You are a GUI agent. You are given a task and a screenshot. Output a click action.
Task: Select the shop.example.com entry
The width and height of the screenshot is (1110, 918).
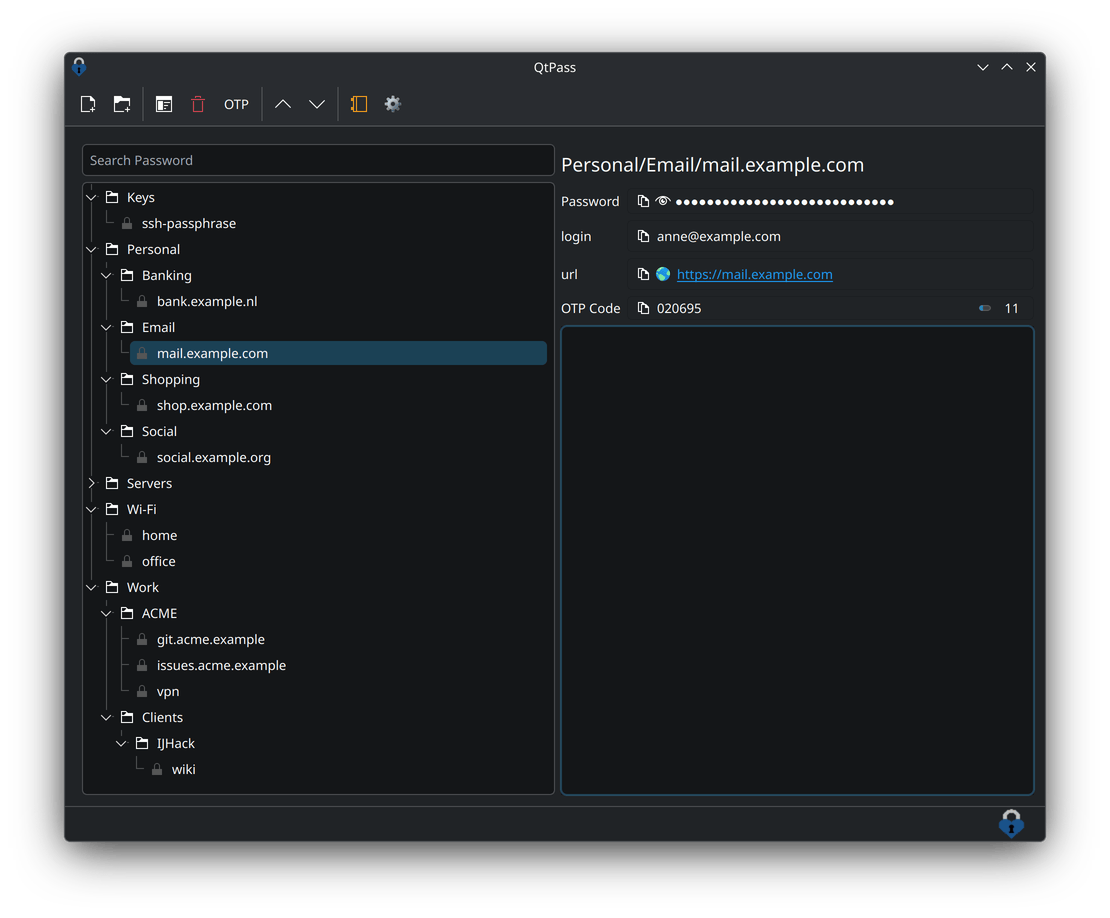point(214,405)
